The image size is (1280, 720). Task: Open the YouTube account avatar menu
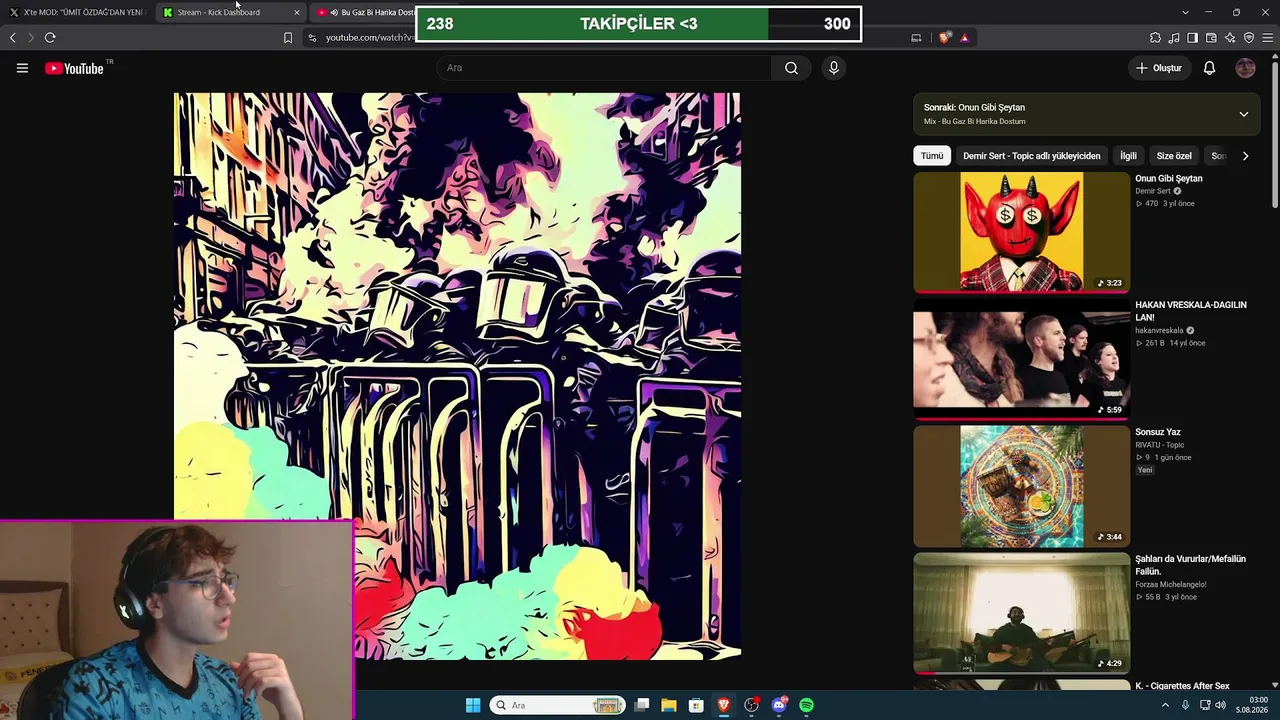click(x=1245, y=68)
